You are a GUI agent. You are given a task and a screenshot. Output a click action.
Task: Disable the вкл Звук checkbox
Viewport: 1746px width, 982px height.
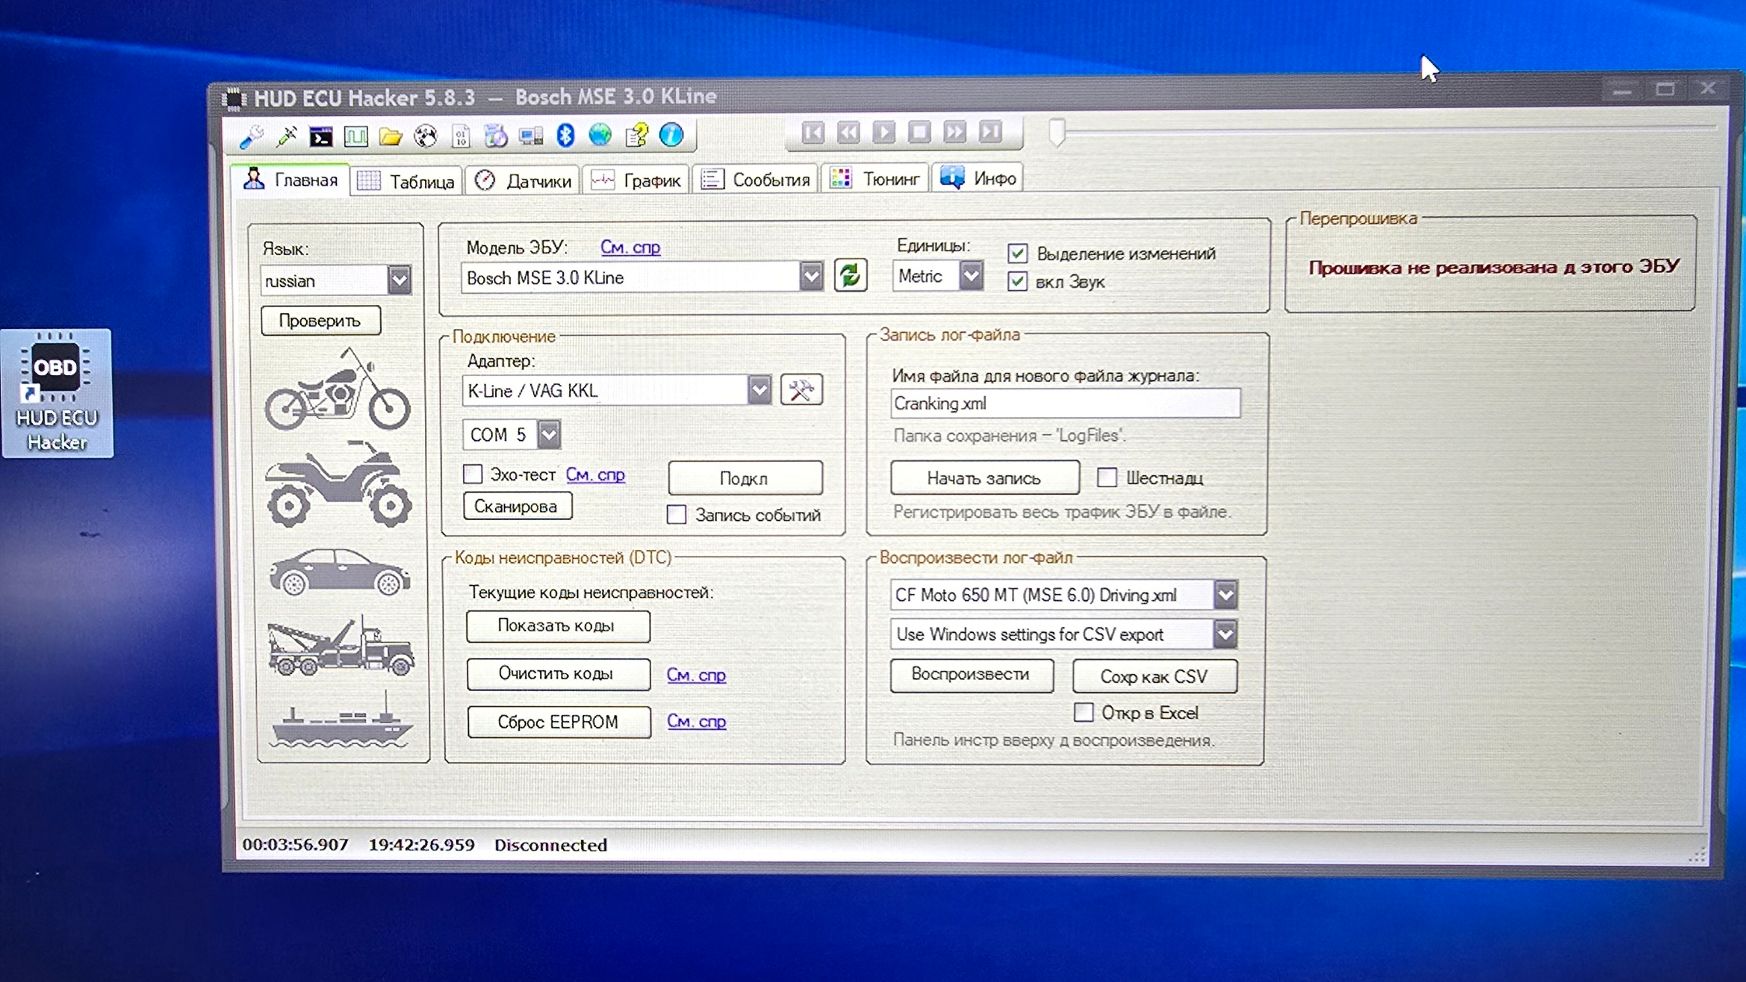(x=1018, y=281)
